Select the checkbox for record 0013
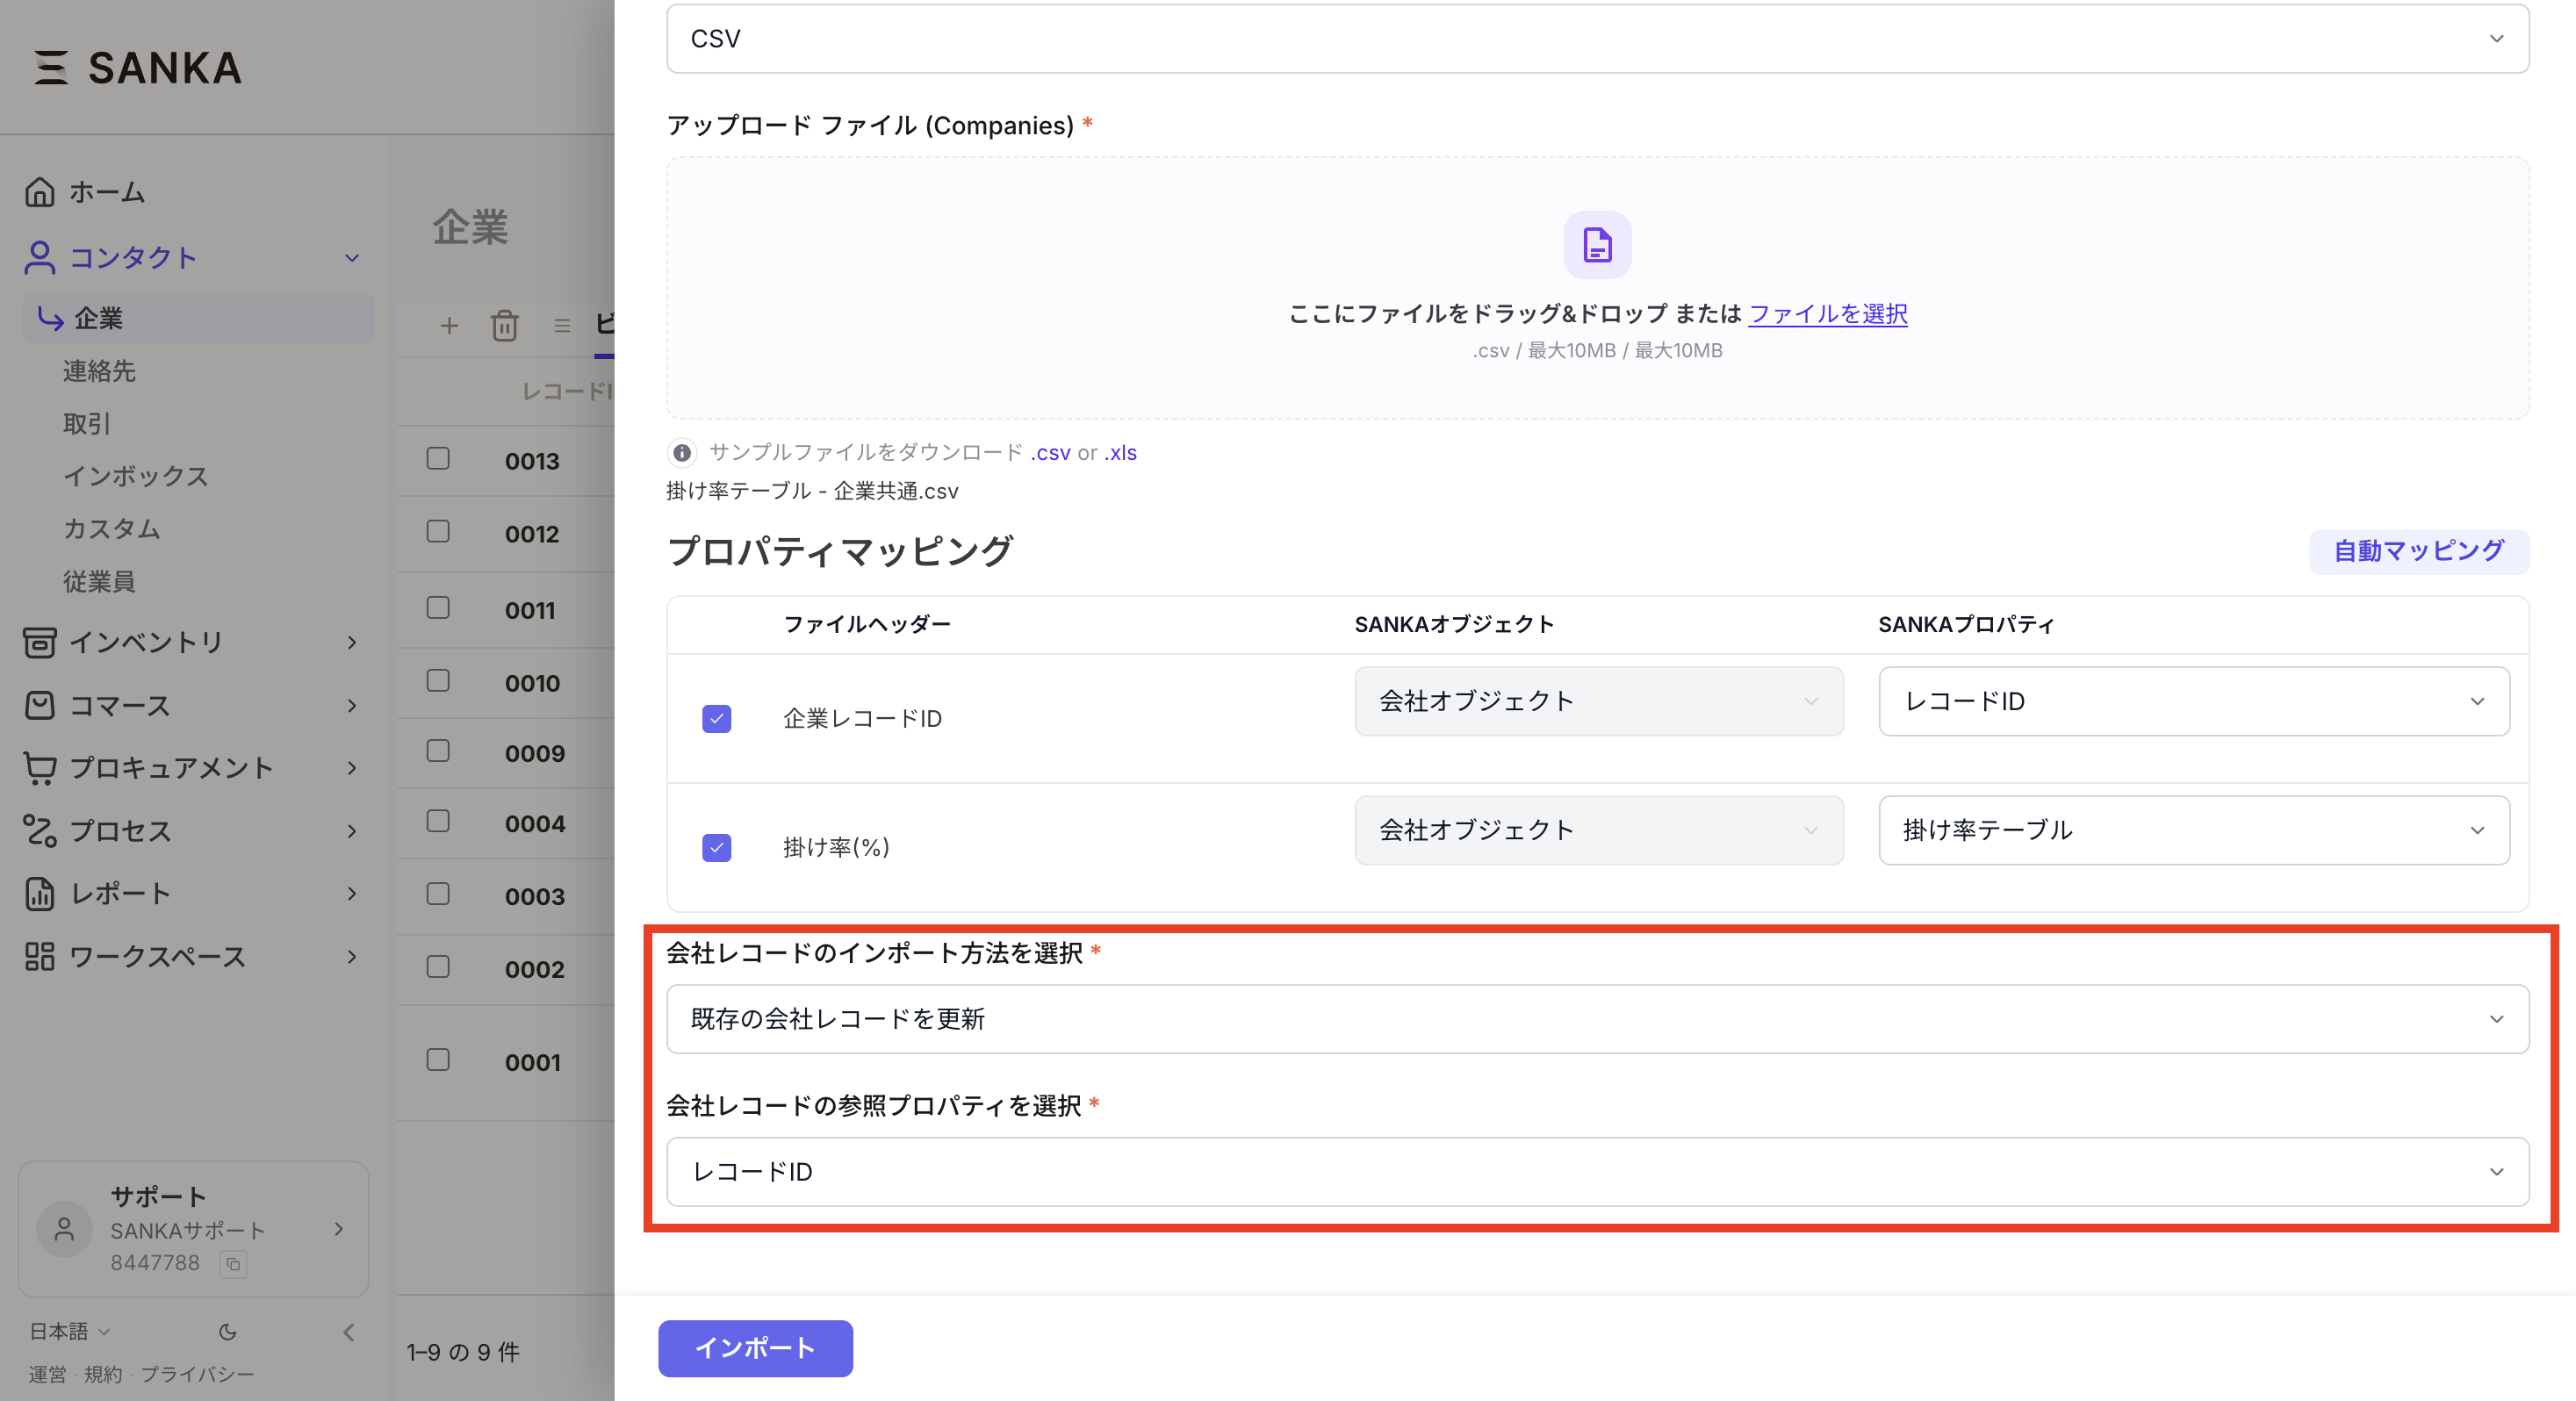This screenshot has width=2576, height=1401. coord(438,459)
